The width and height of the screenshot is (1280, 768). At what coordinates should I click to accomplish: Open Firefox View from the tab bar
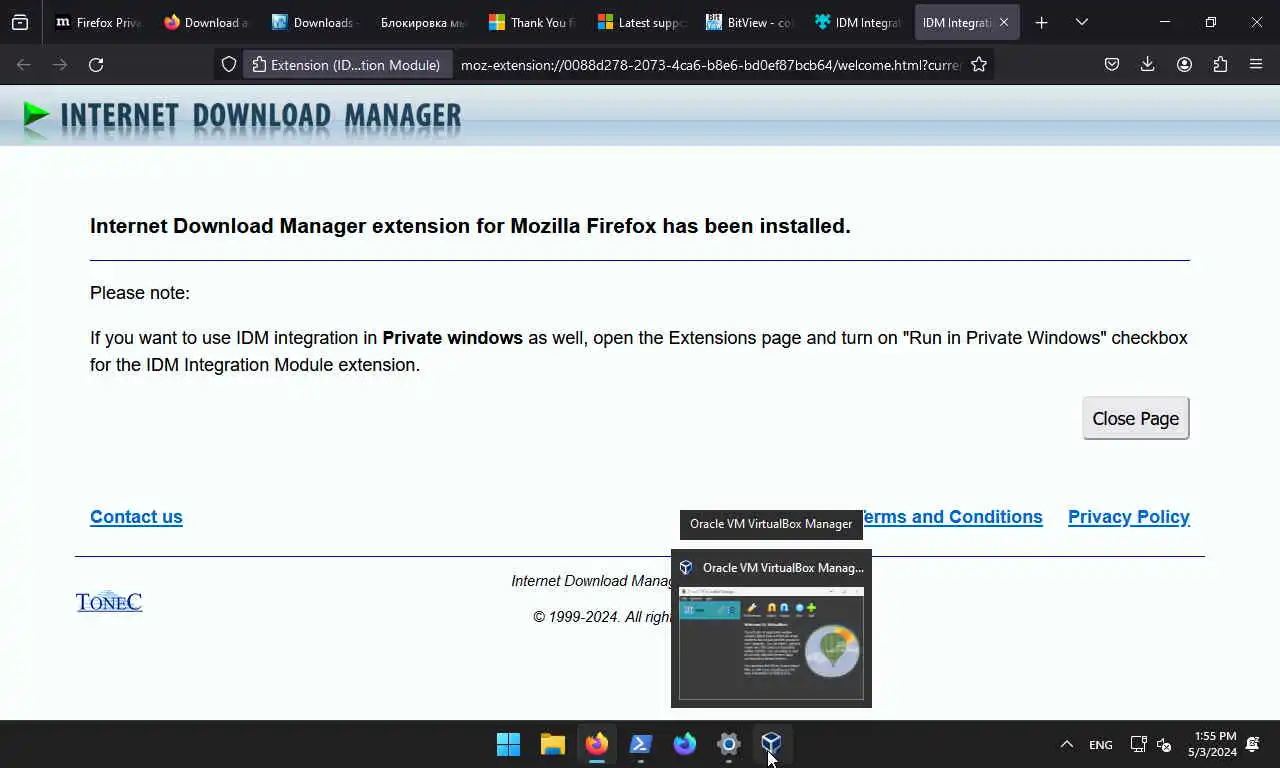pyautogui.click(x=20, y=22)
